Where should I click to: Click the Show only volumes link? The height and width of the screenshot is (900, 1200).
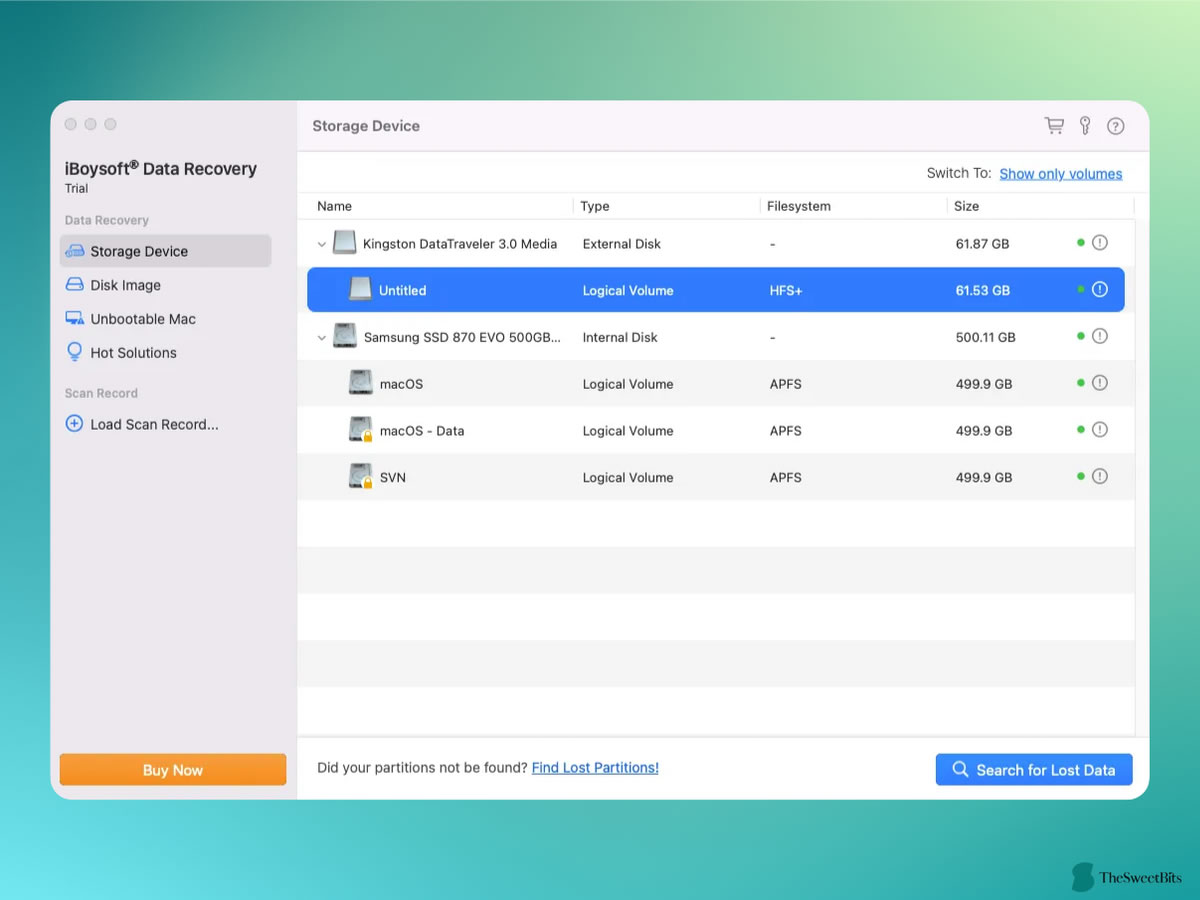tap(1061, 174)
